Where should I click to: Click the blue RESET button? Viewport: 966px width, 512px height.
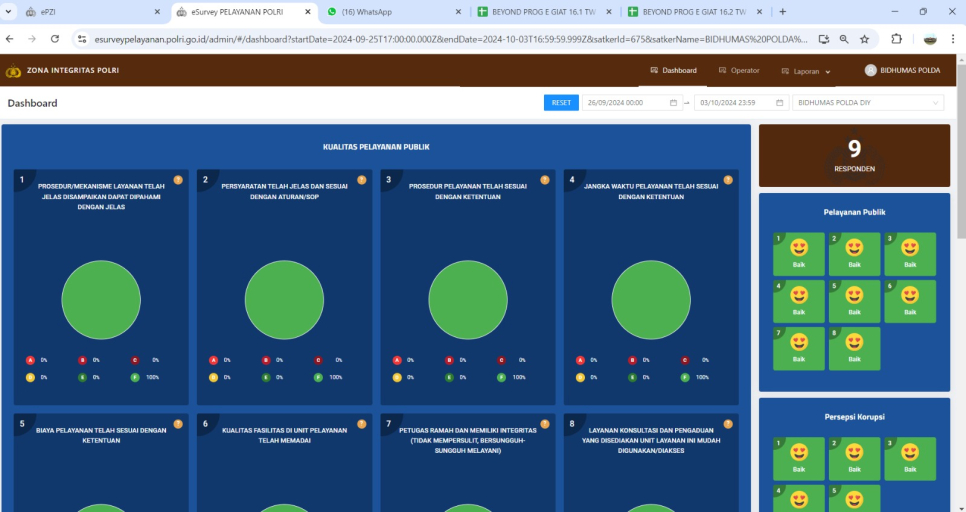click(561, 103)
